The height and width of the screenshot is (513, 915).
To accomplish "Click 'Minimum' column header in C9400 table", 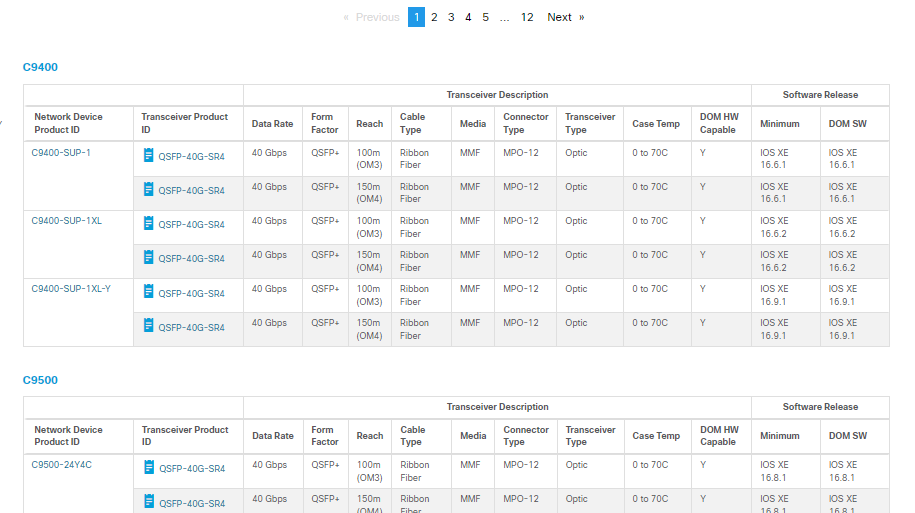I will [780, 124].
